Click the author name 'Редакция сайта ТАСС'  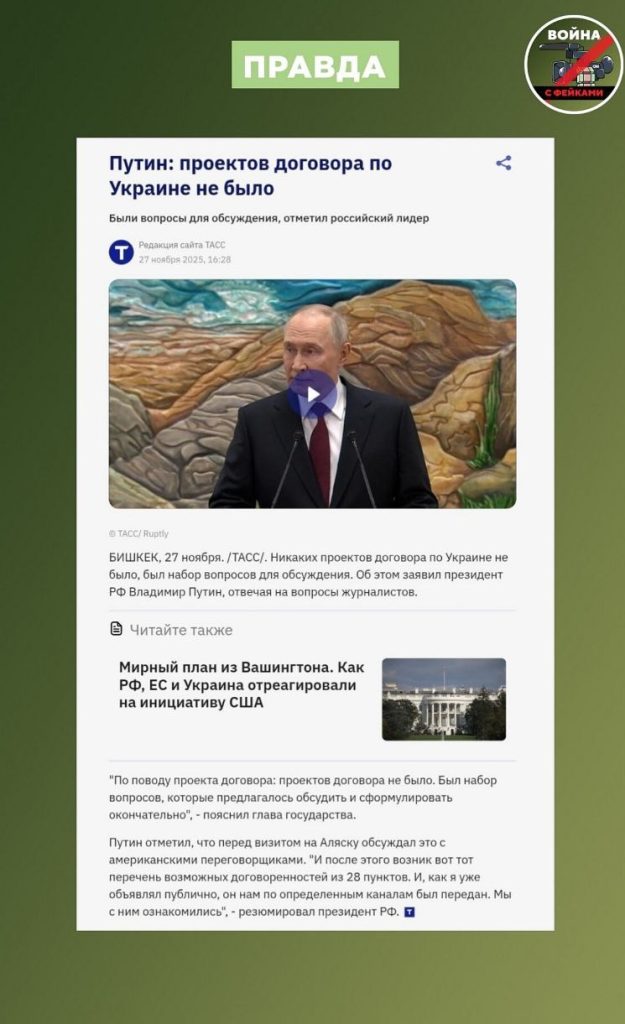coord(182,245)
